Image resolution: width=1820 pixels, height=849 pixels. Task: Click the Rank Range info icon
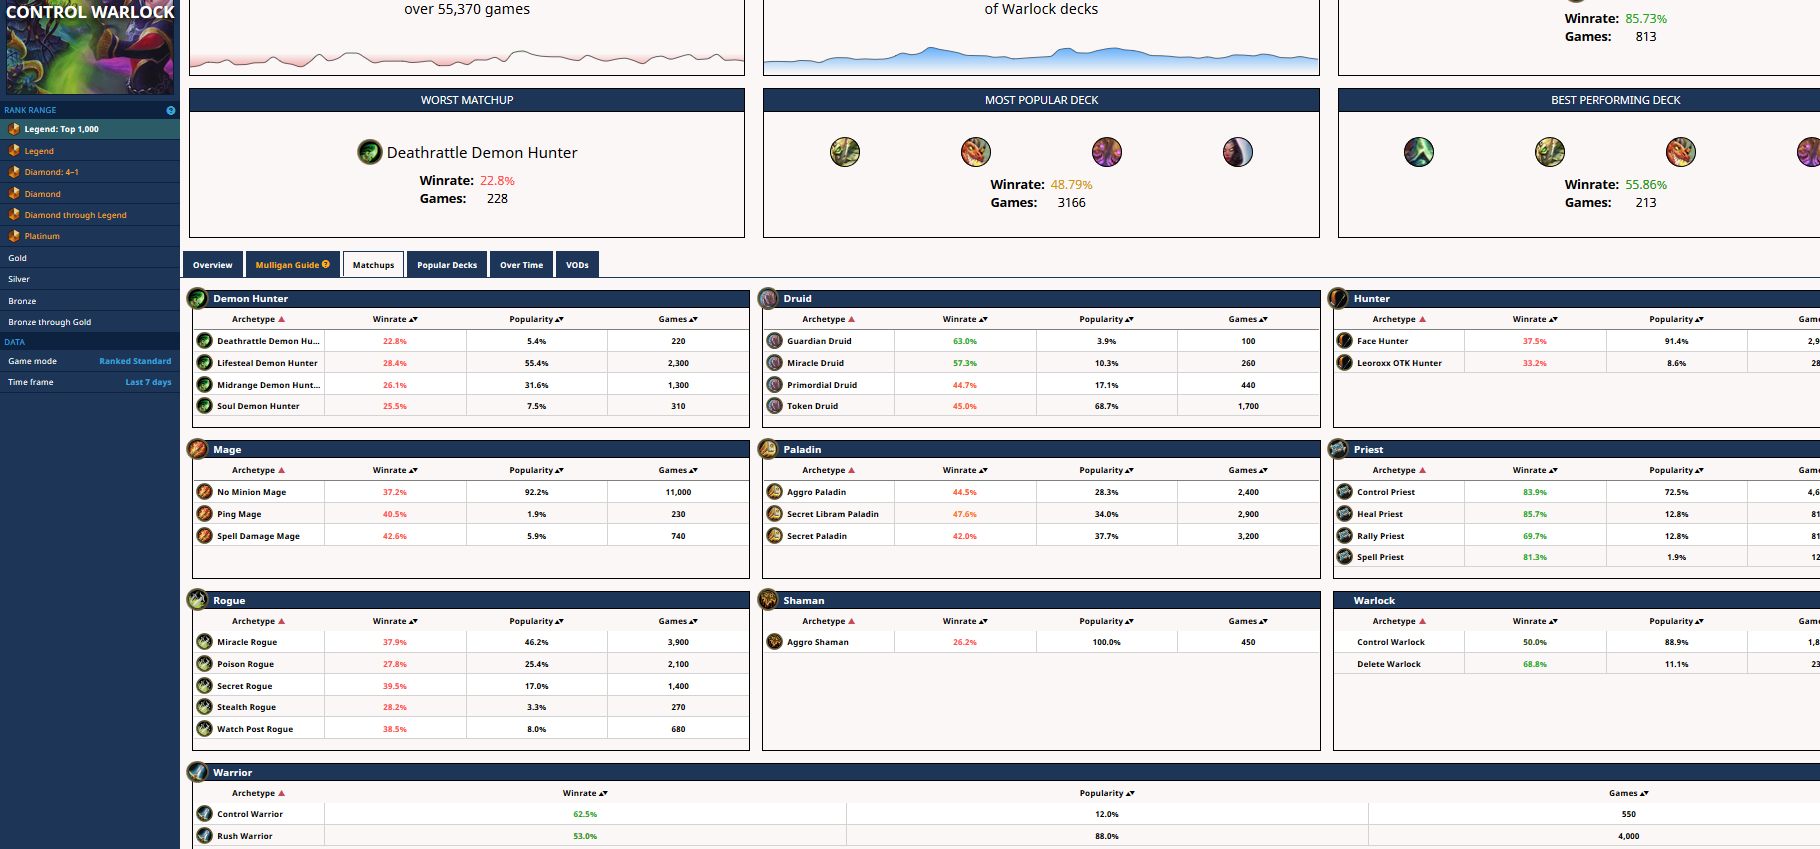171,110
